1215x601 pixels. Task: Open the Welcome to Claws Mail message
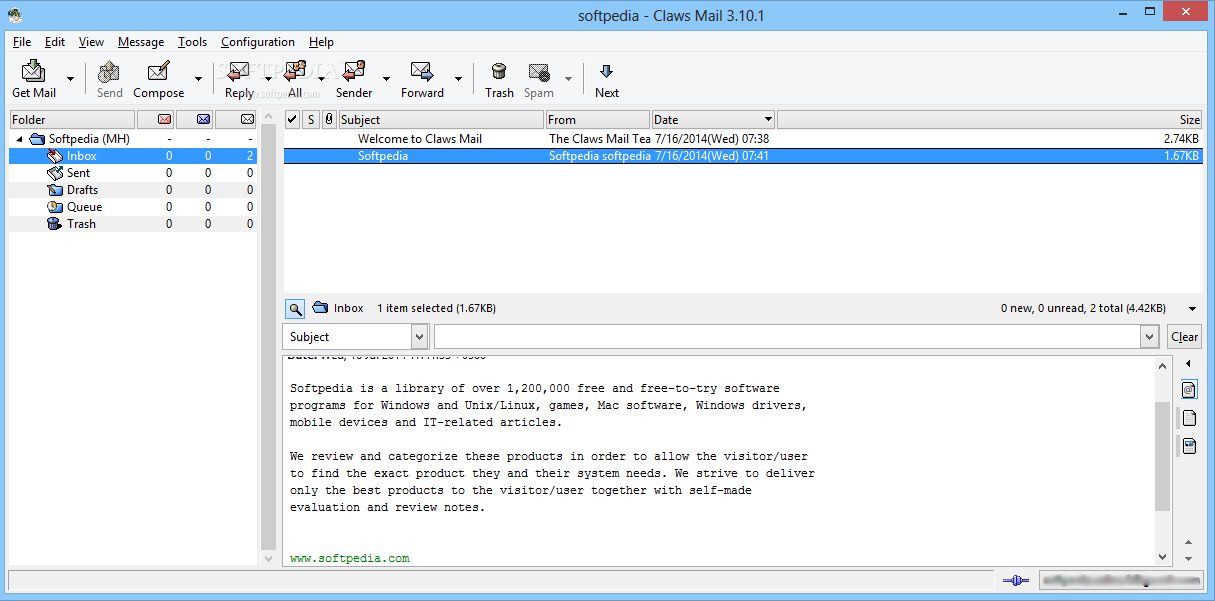pos(743,139)
